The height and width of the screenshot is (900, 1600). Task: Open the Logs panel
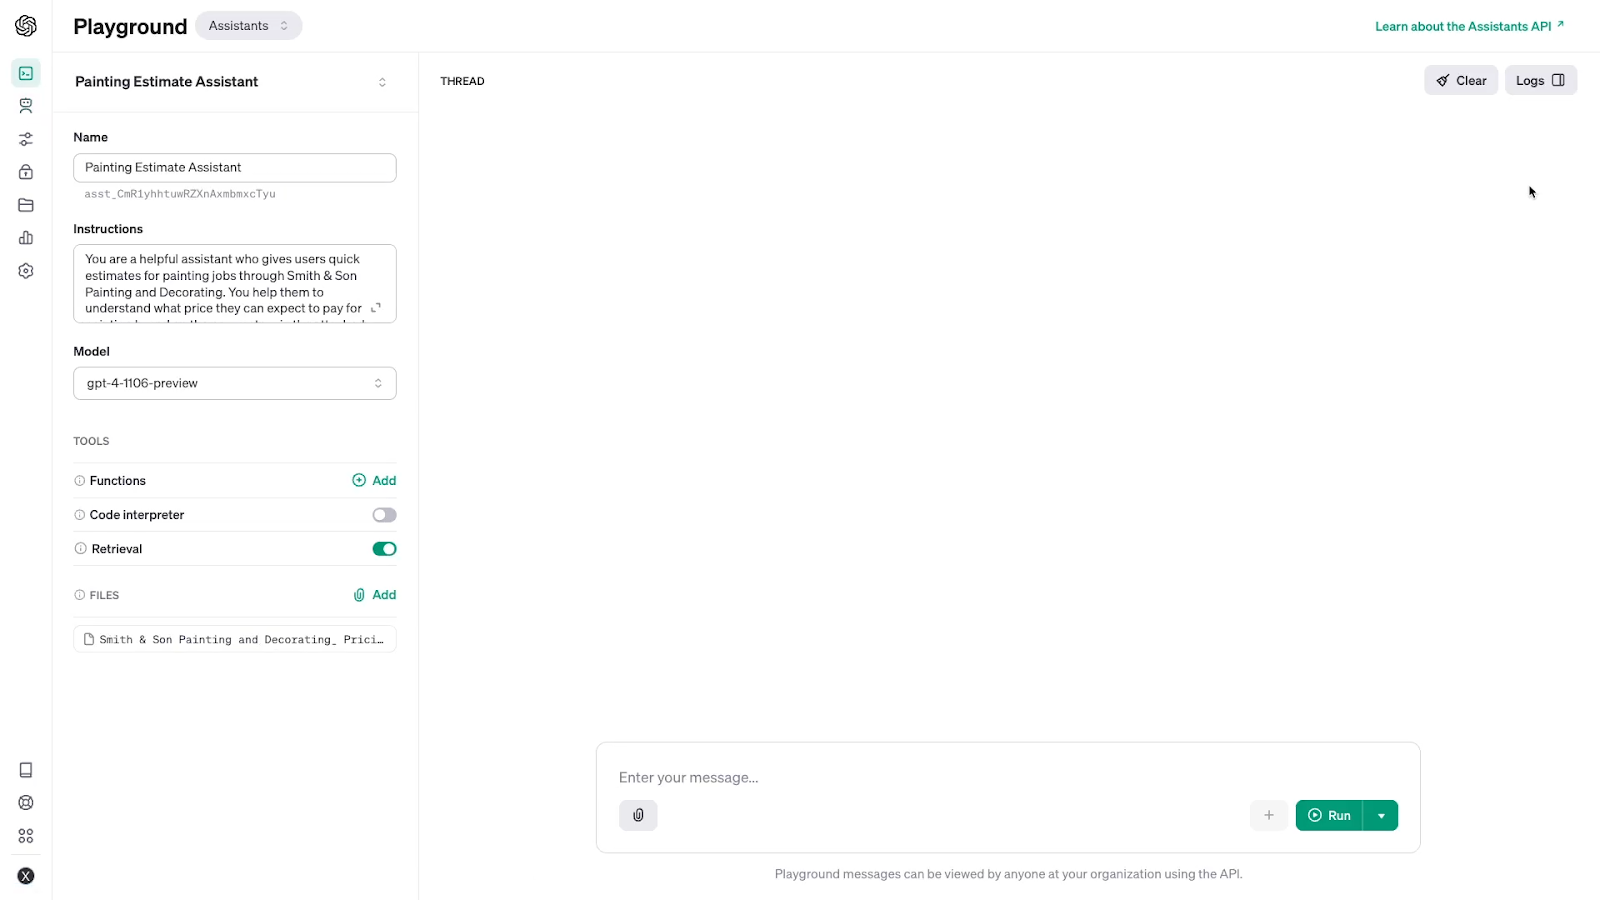pyautogui.click(x=1541, y=81)
